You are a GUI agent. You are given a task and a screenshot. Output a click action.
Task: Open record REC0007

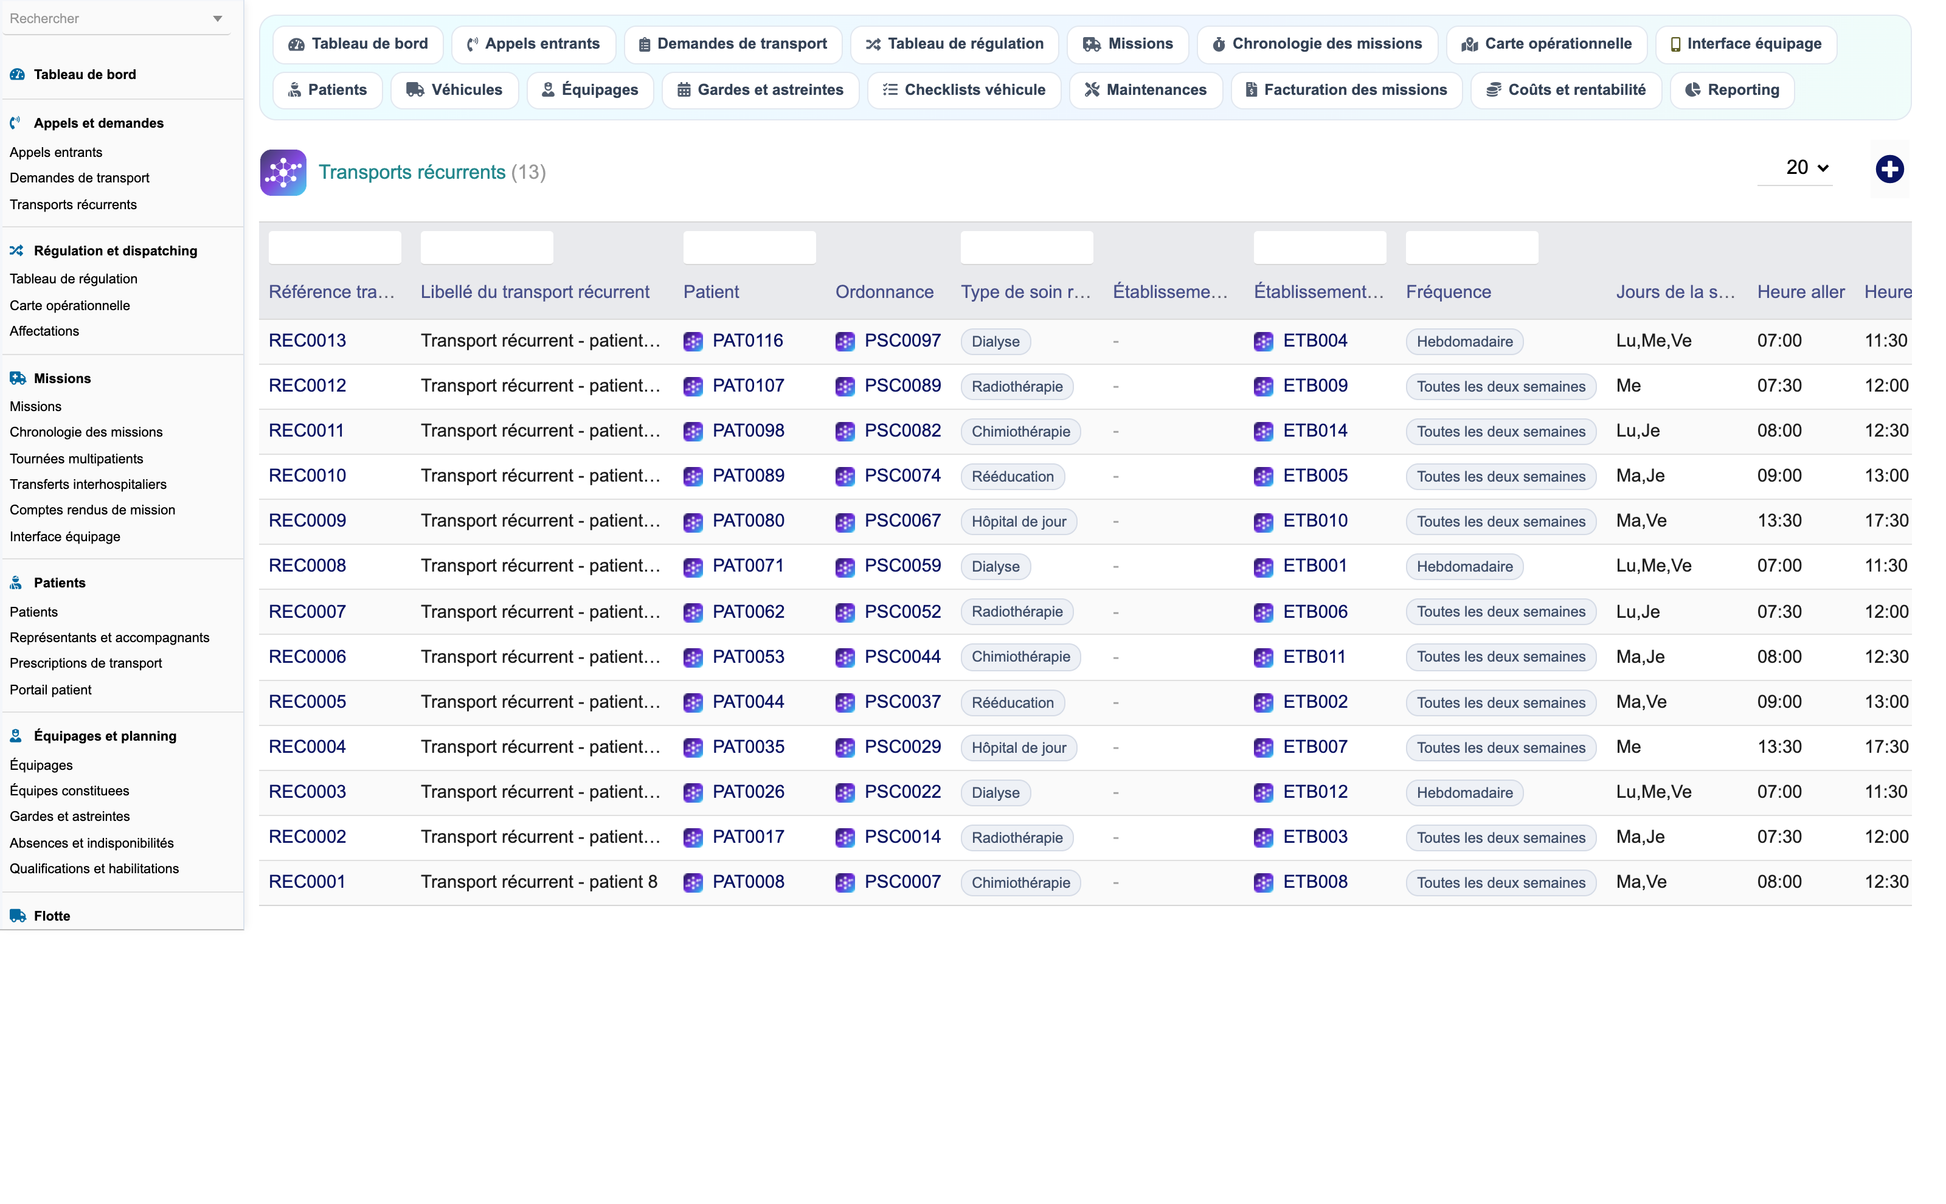pyautogui.click(x=308, y=612)
